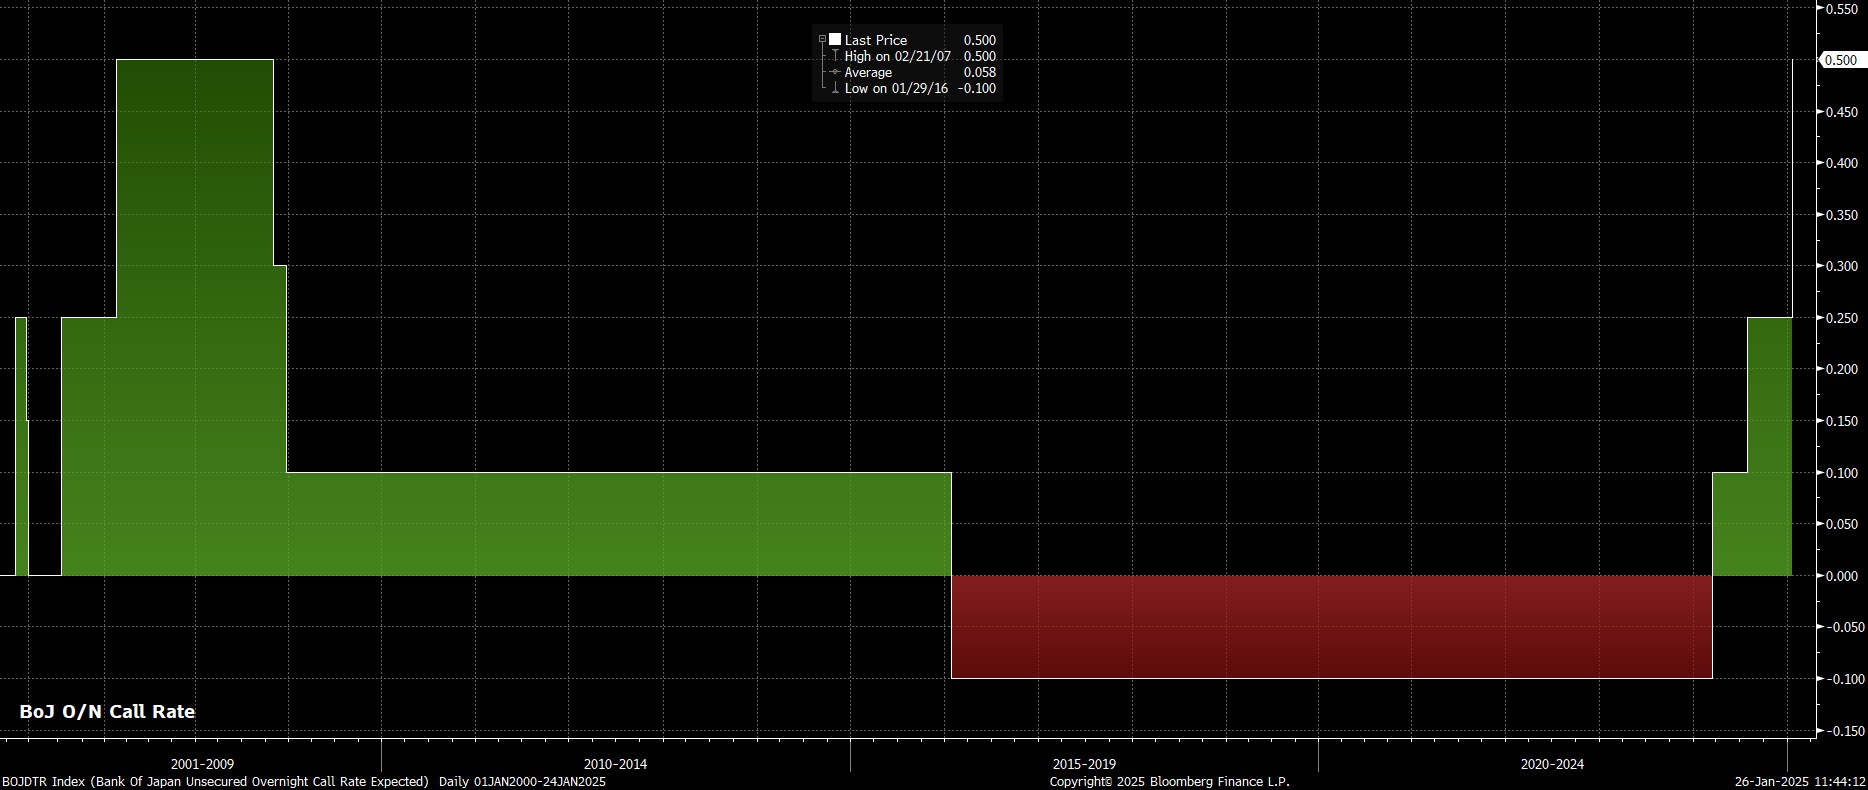Select the Low marker icon in legend
Viewport: 1868px width, 790px height.
[x=835, y=88]
